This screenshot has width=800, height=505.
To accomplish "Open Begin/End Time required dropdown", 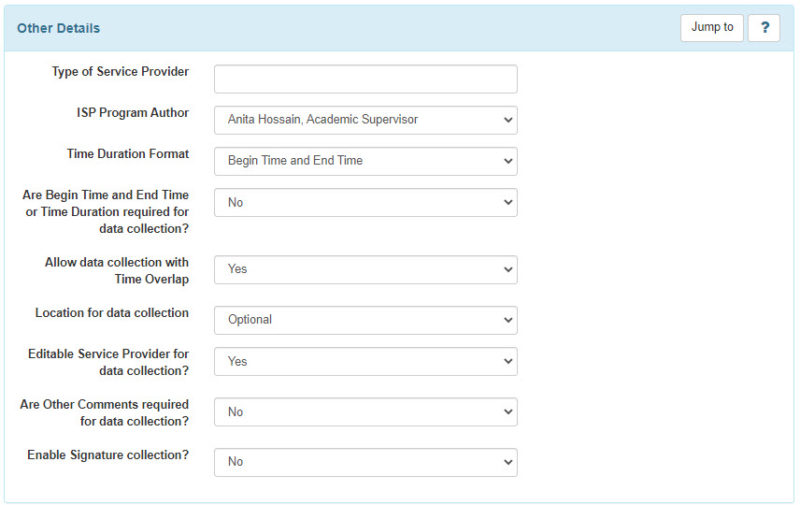I will click(365, 203).
